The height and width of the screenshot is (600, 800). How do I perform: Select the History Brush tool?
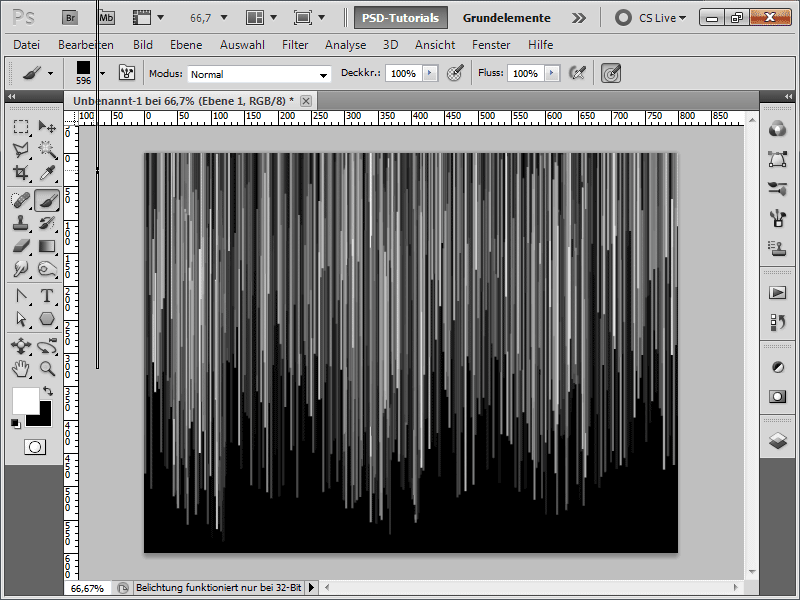[x=47, y=223]
